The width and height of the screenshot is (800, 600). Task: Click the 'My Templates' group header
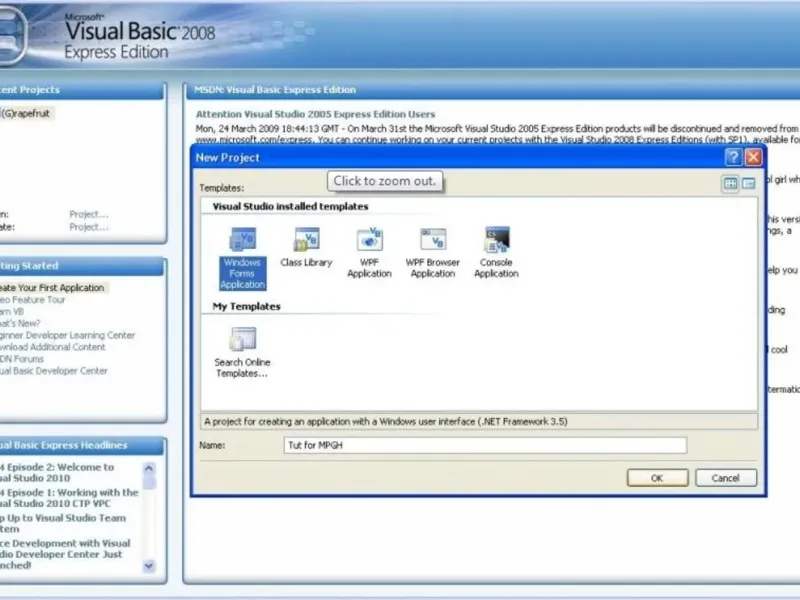[246, 307]
